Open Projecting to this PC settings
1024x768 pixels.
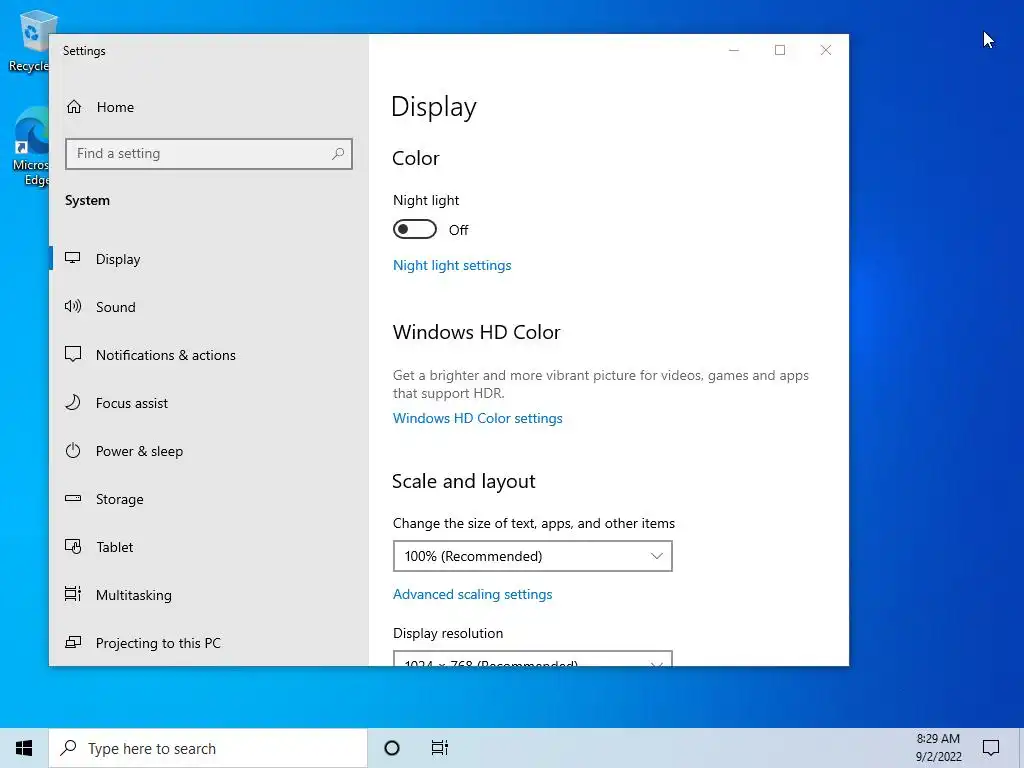tap(209, 643)
